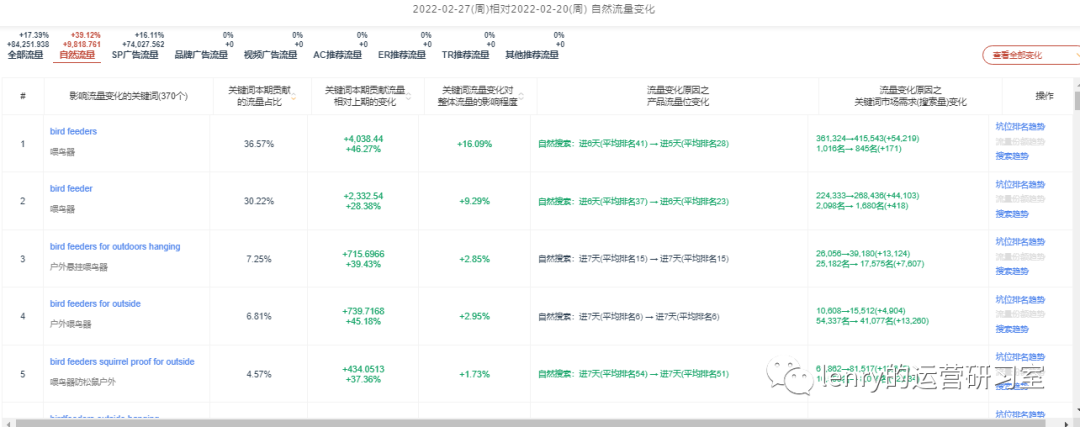1080x427 pixels.
Task: View 搜索趋势 for outdoors hanging row
Action: (1010, 272)
